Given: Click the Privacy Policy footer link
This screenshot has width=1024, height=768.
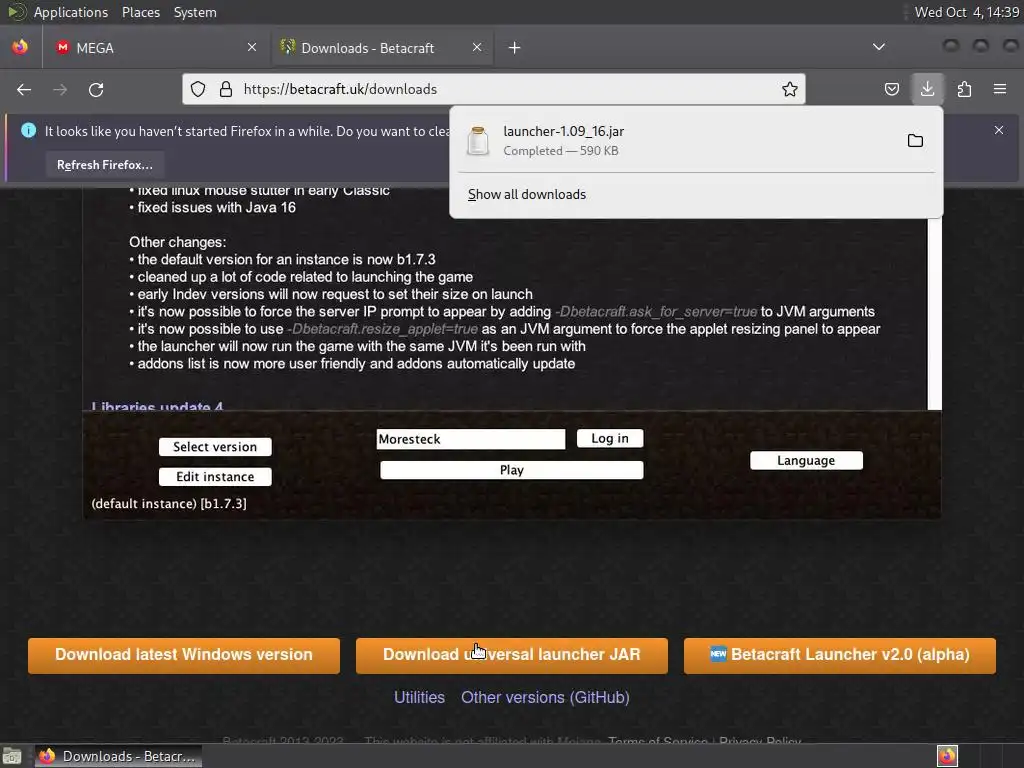Looking at the screenshot, I should 760,741.
